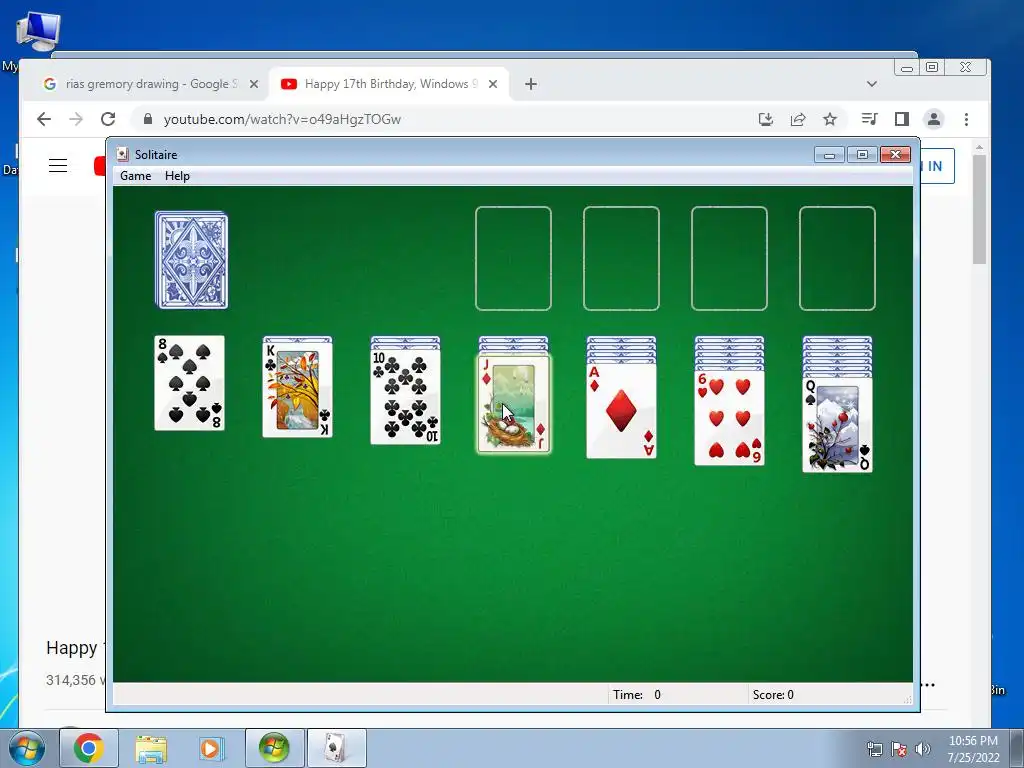Select the 8 of spades card

click(189, 383)
